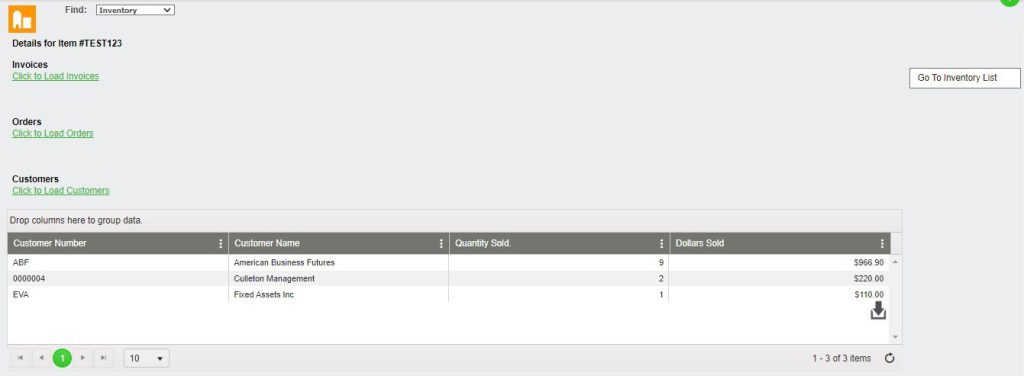Viewport: 1024px width, 376px height.
Task: Download grid data with export icon
Action: coord(878,311)
